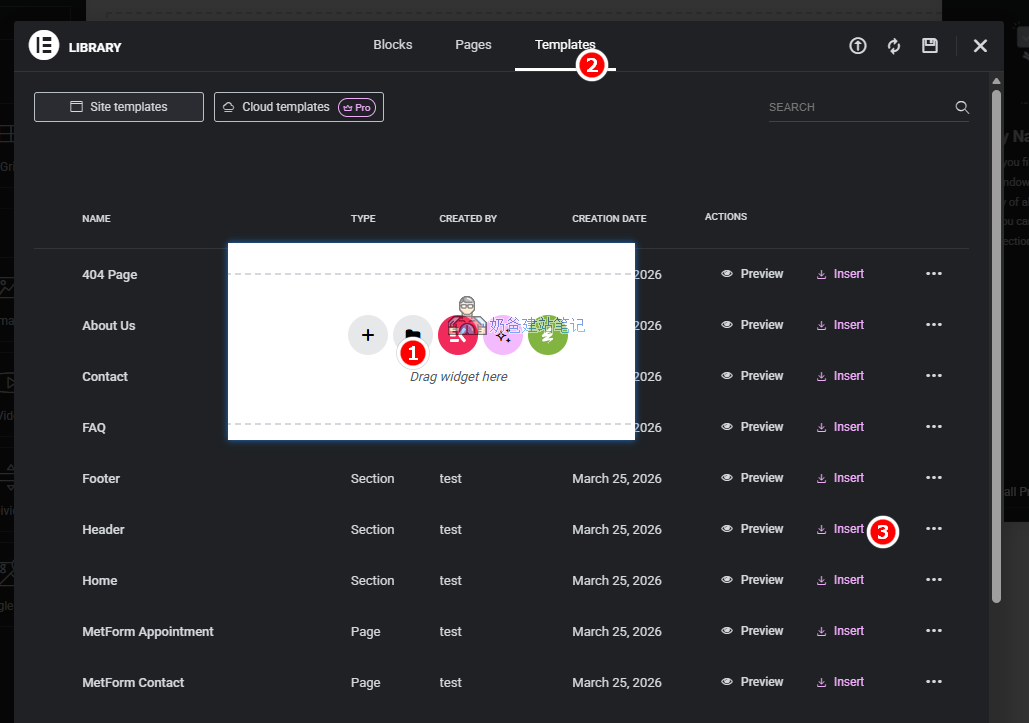Viewport: 1029px width, 723px height.
Task: Insert the Header template
Action: pyautogui.click(x=840, y=529)
